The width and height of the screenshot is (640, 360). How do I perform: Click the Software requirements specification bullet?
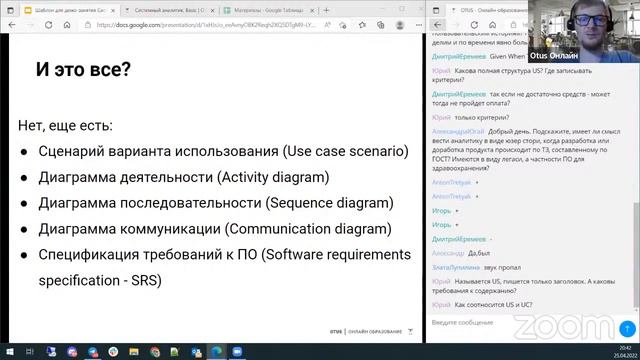pos(224,267)
